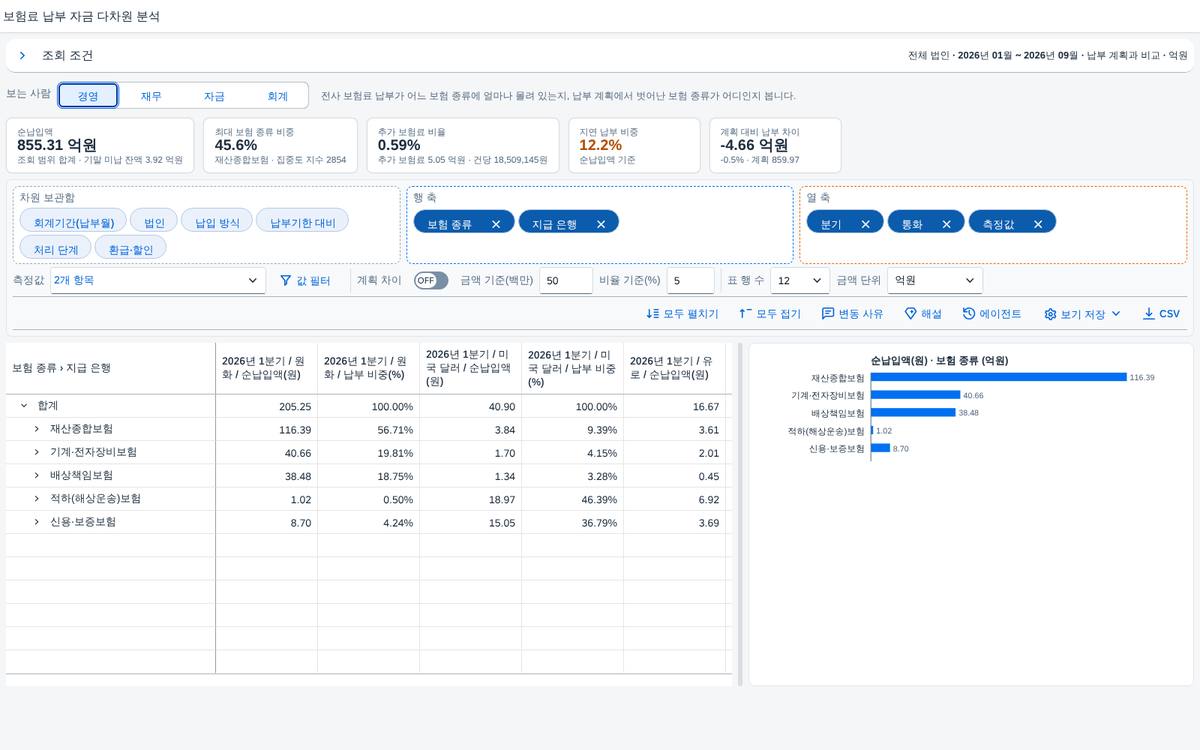Open the 측정값 2개 항목 dropdown
The width and height of the screenshot is (1200, 750).
[159, 281]
